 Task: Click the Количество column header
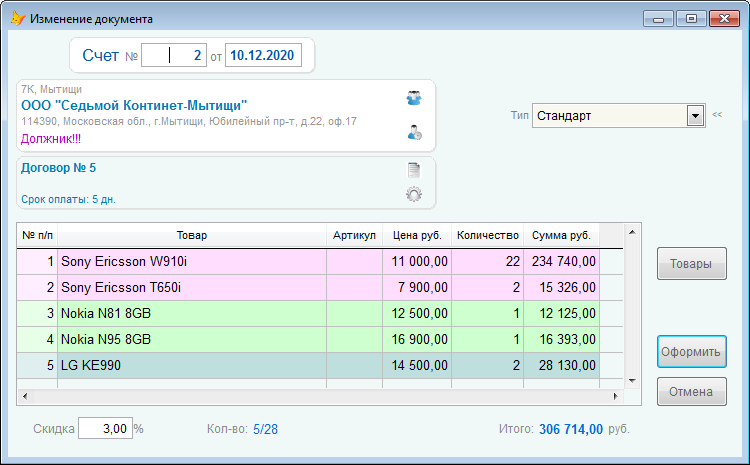pos(487,235)
